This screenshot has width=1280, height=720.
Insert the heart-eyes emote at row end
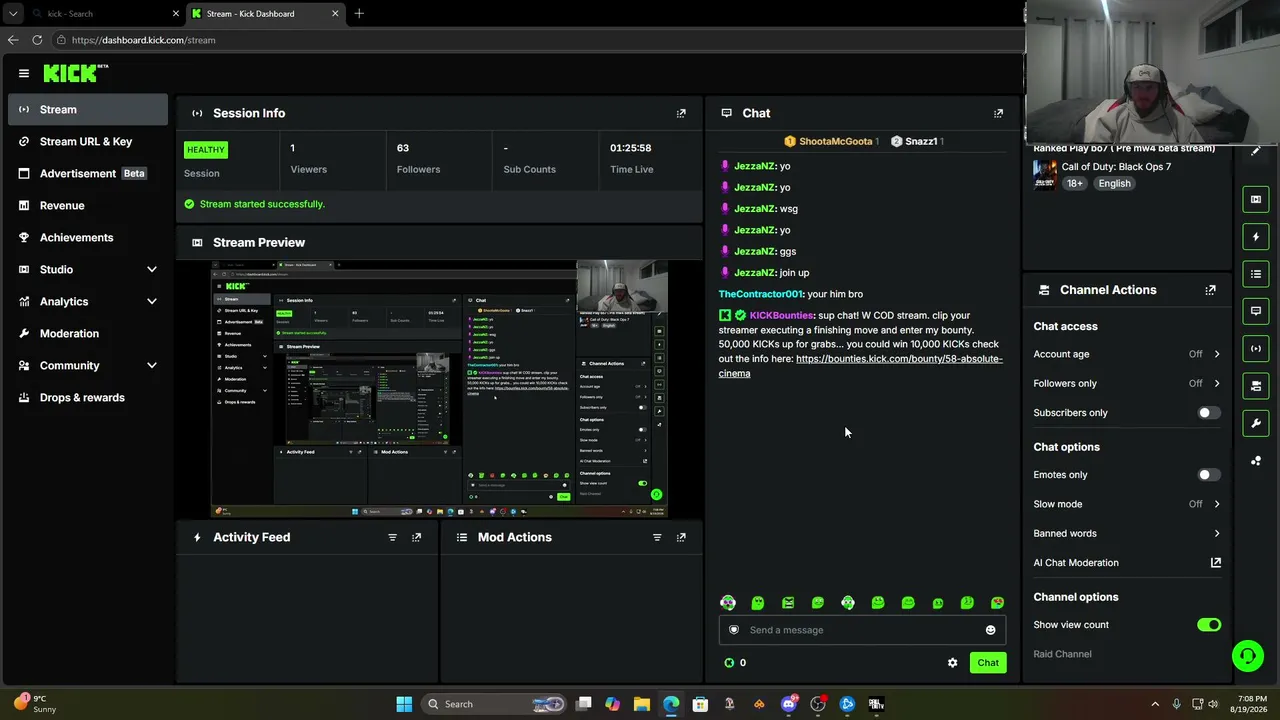coord(997,603)
